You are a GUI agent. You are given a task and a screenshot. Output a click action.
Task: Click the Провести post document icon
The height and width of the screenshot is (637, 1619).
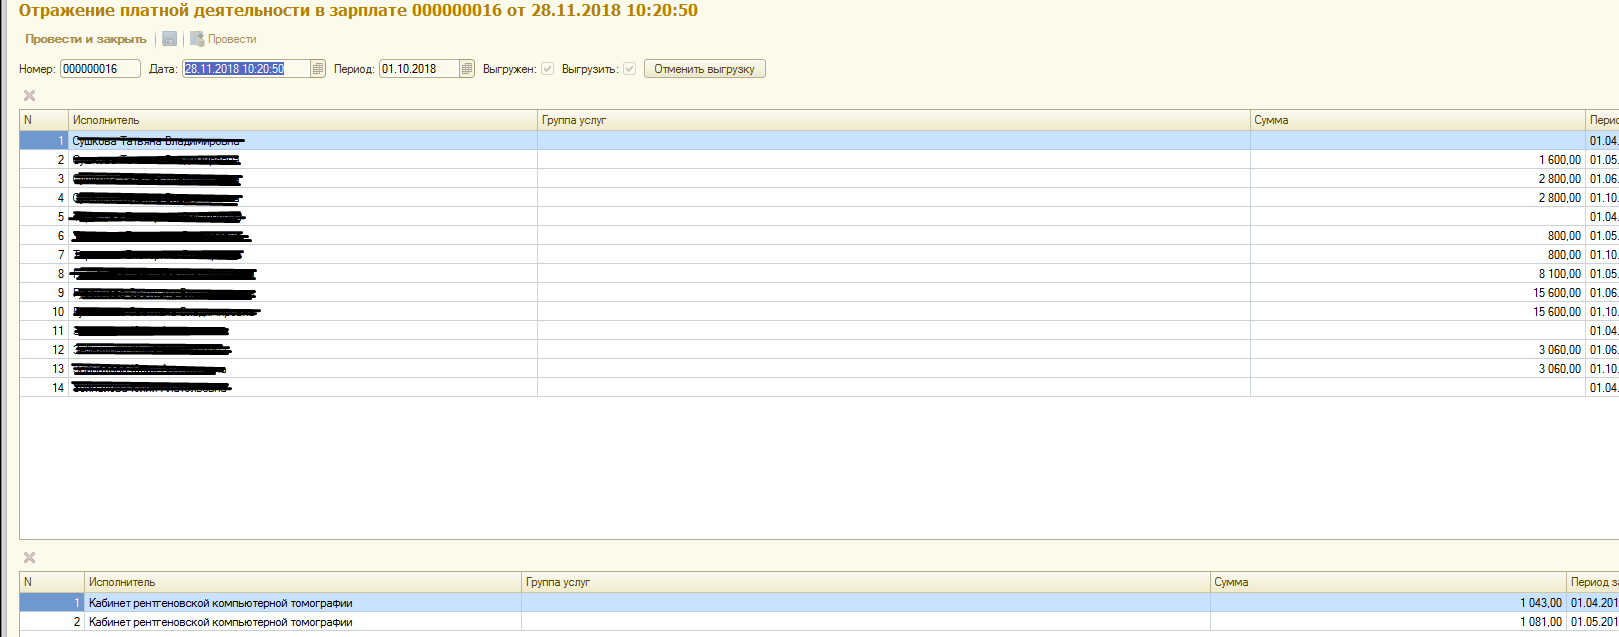pyautogui.click(x=198, y=39)
